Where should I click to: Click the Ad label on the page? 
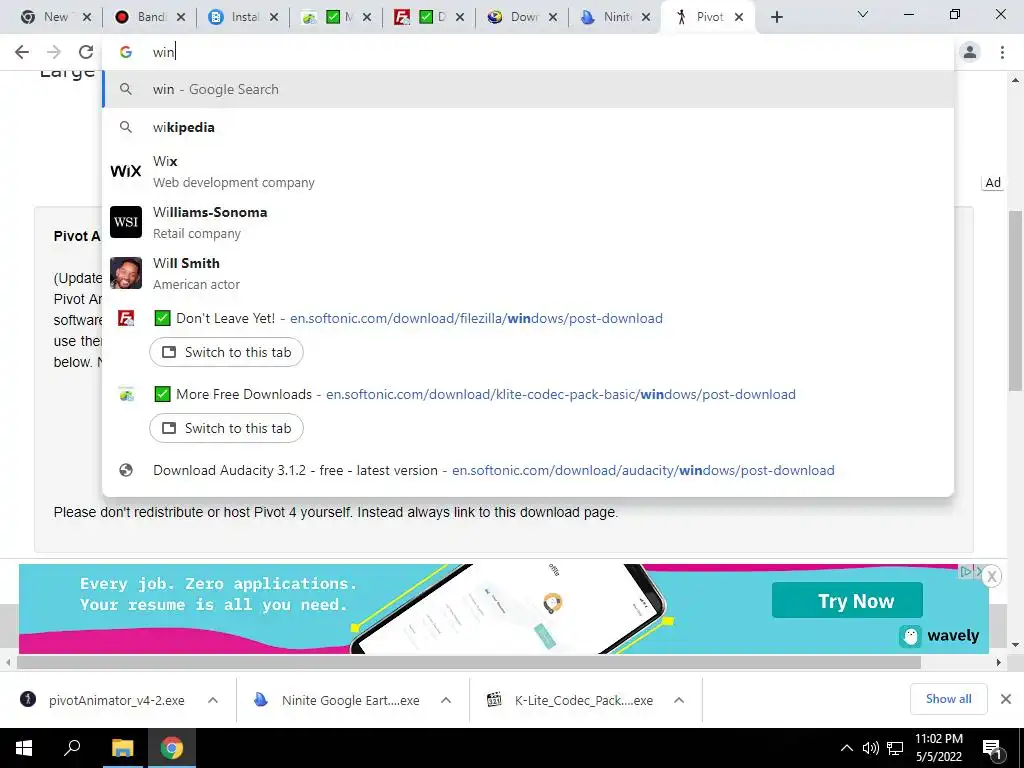(993, 183)
